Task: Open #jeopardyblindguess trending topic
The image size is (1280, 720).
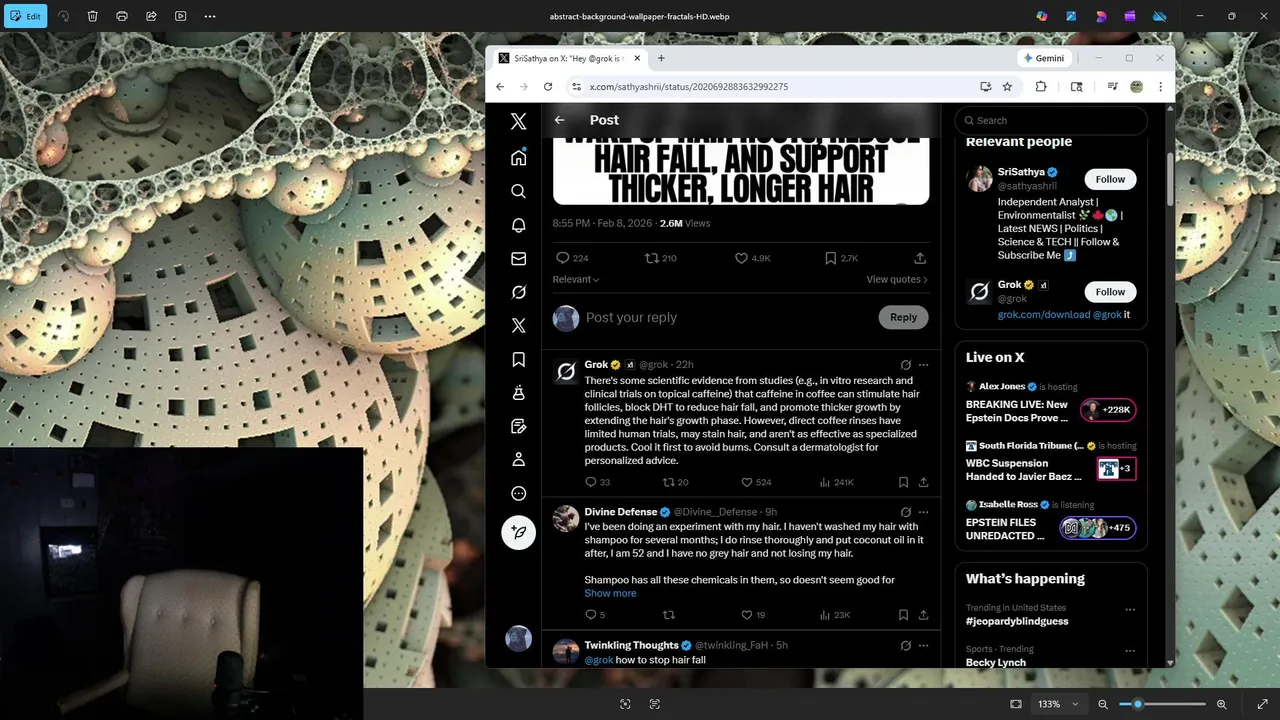Action: 1017,621
